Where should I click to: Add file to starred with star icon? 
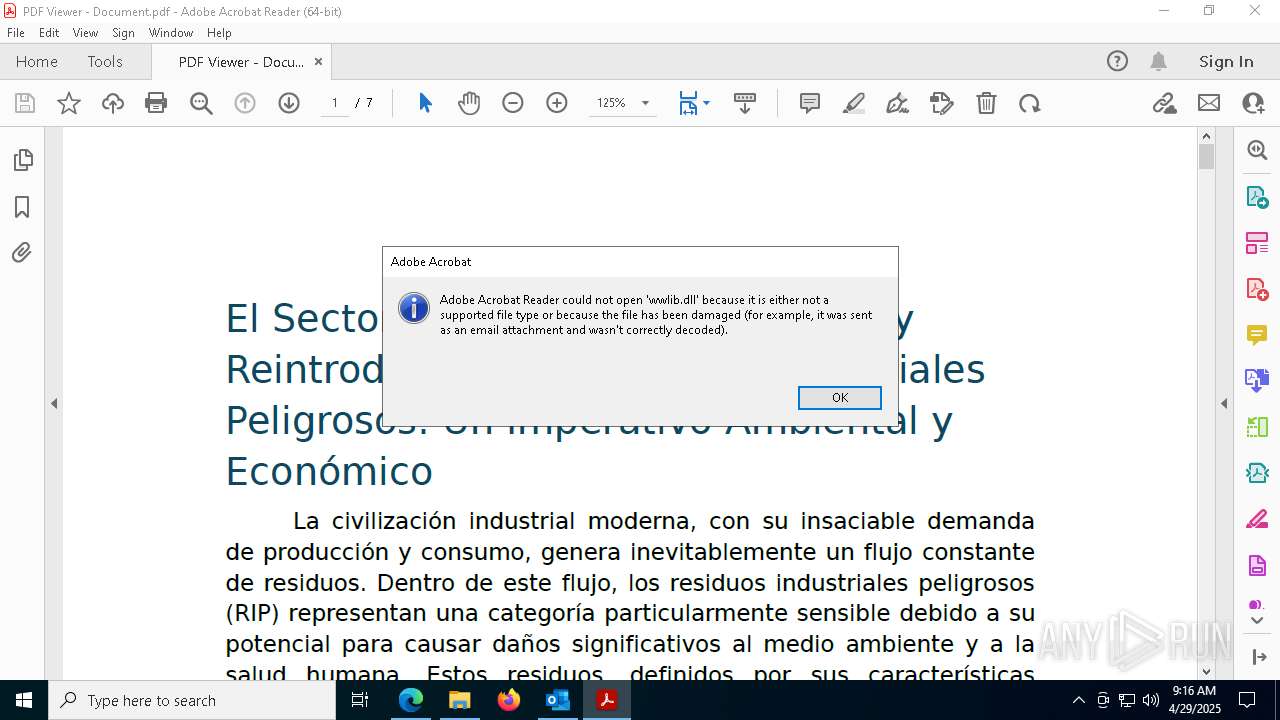[x=69, y=103]
